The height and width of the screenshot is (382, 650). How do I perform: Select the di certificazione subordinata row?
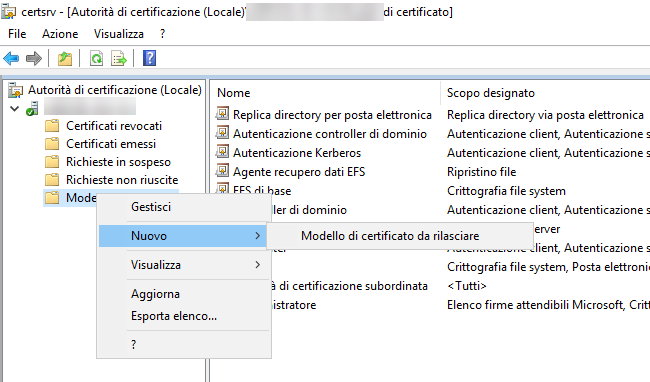pos(350,286)
